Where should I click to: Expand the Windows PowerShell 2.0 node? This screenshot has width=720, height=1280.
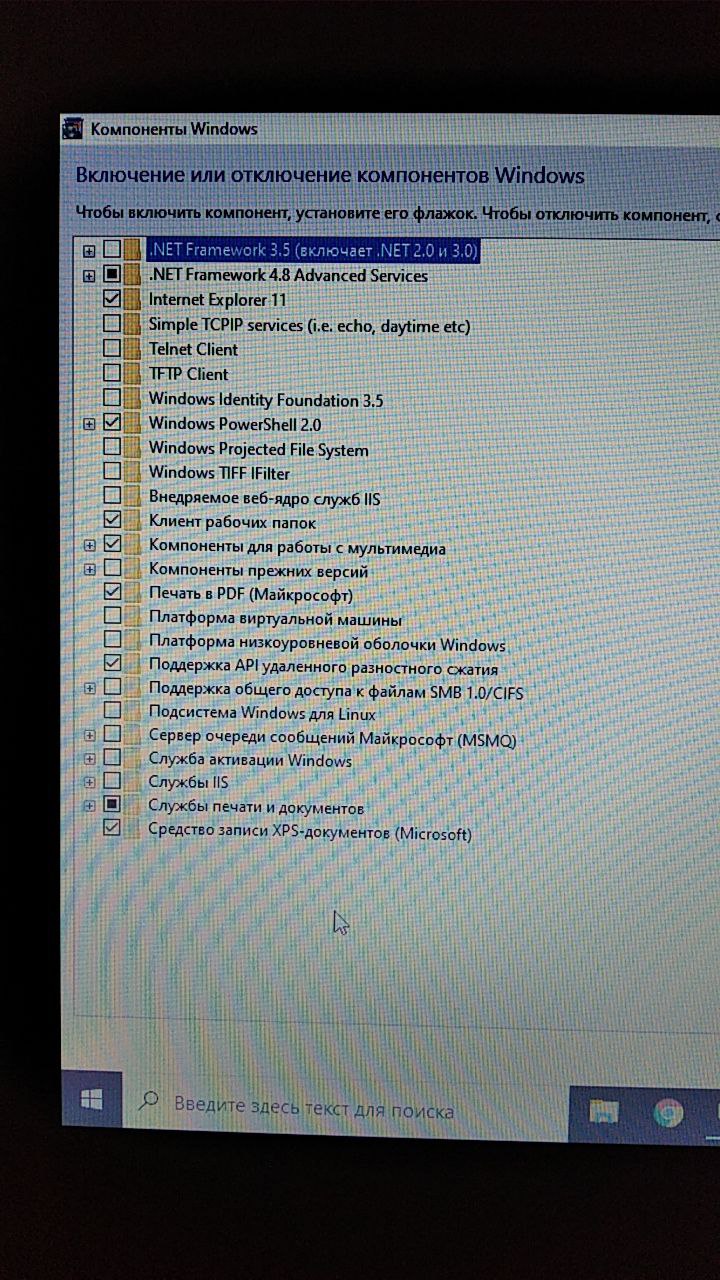coord(89,424)
